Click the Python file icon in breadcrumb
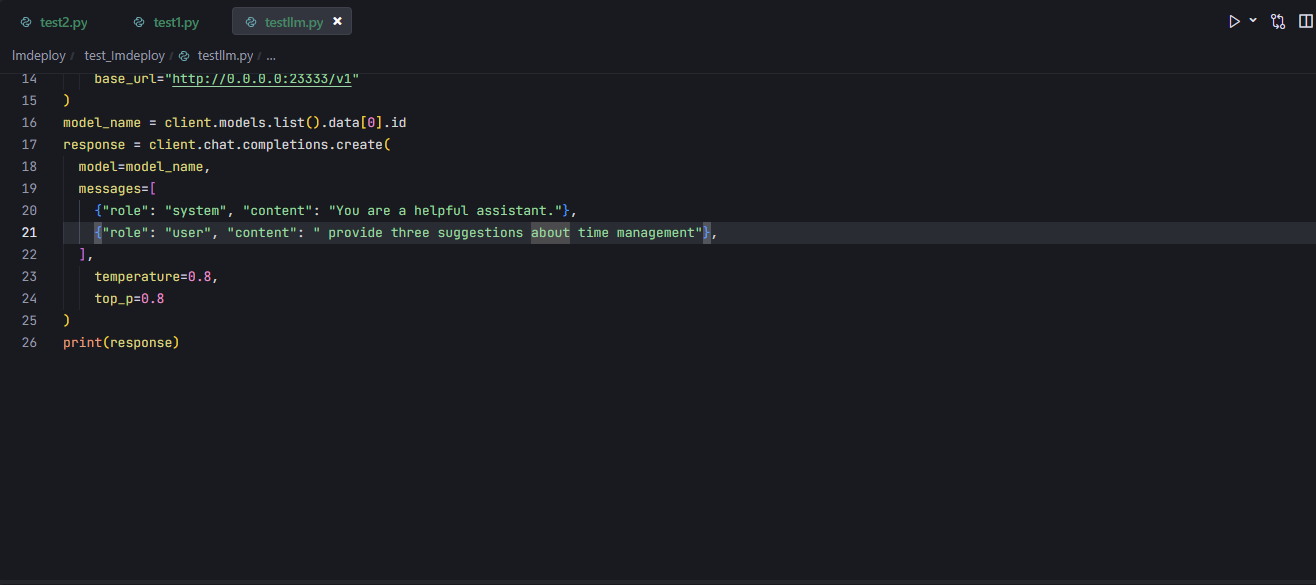Viewport: 1316px width, 585px height. point(184,56)
